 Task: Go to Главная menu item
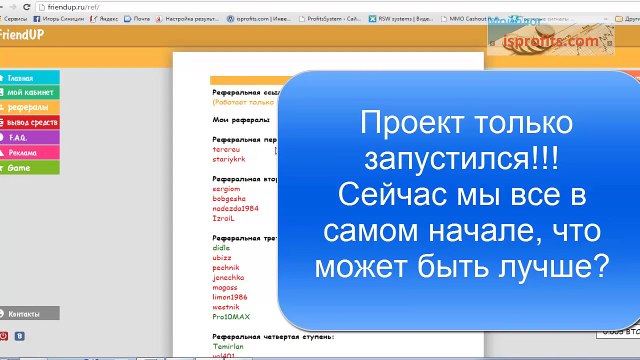point(30,78)
